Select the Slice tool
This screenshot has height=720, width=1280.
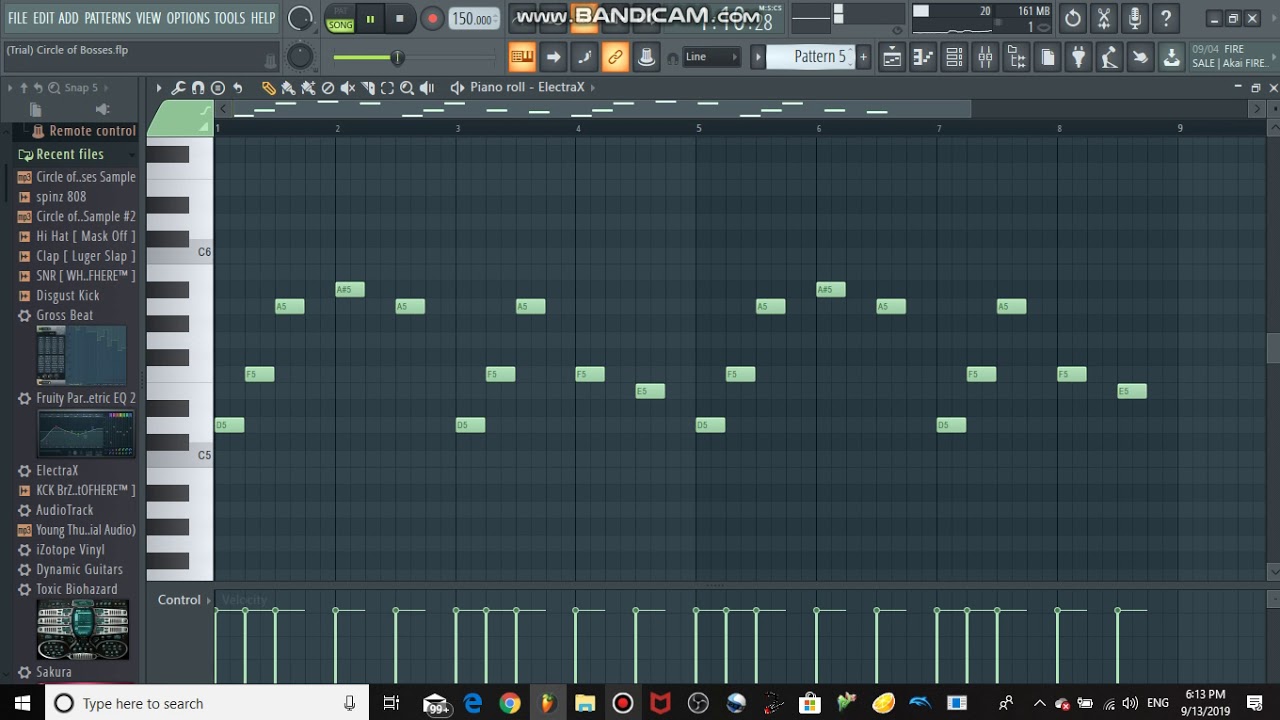[x=367, y=88]
